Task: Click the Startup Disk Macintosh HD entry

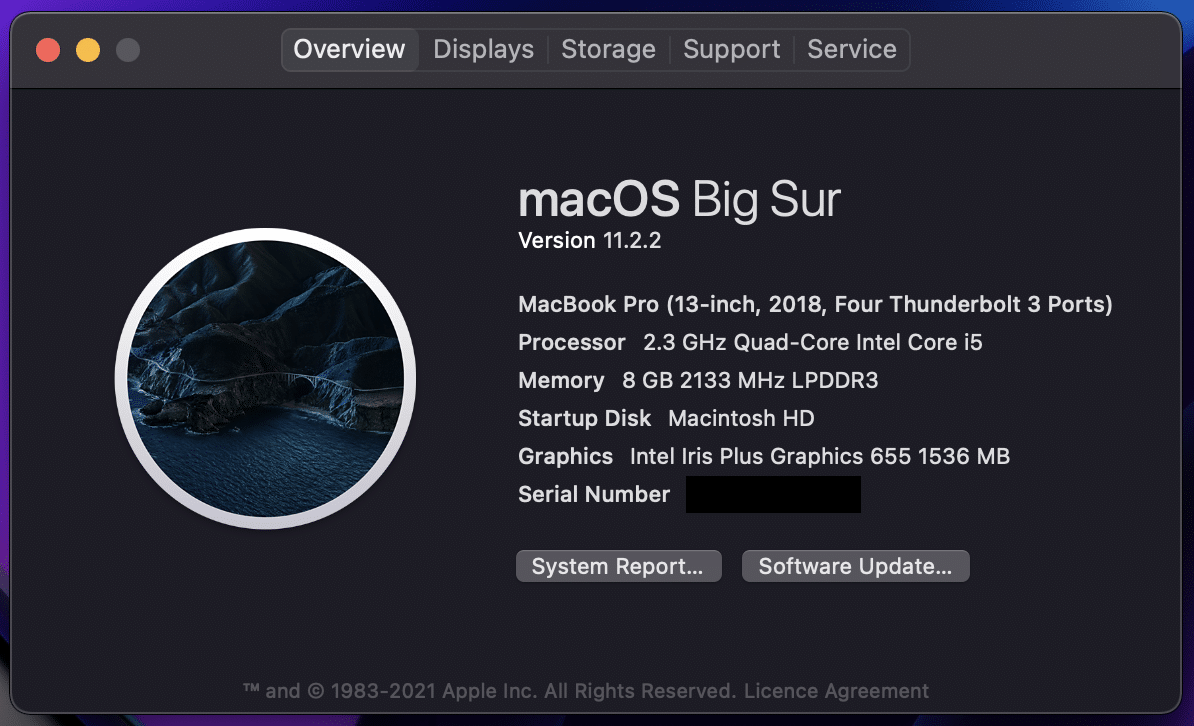Action: tap(666, 419)
